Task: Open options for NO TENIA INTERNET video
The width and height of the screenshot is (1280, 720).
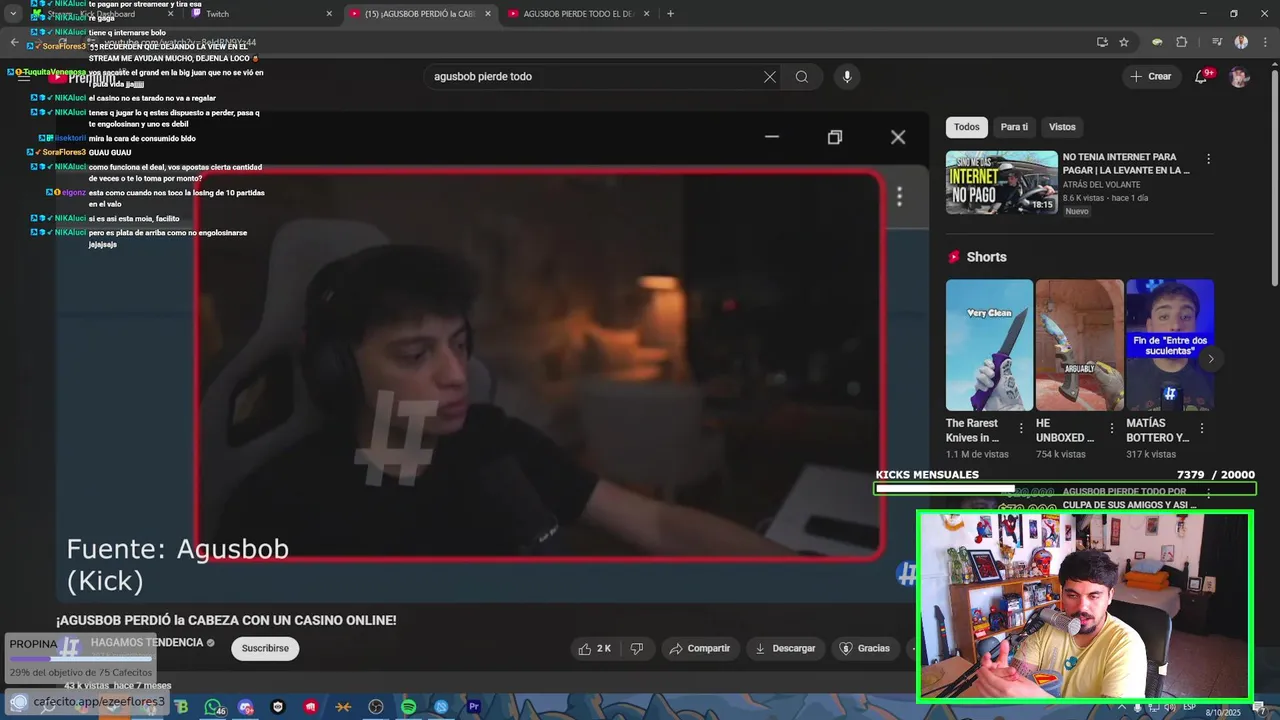Action: pyautogui.click(x=1208, y=159)
